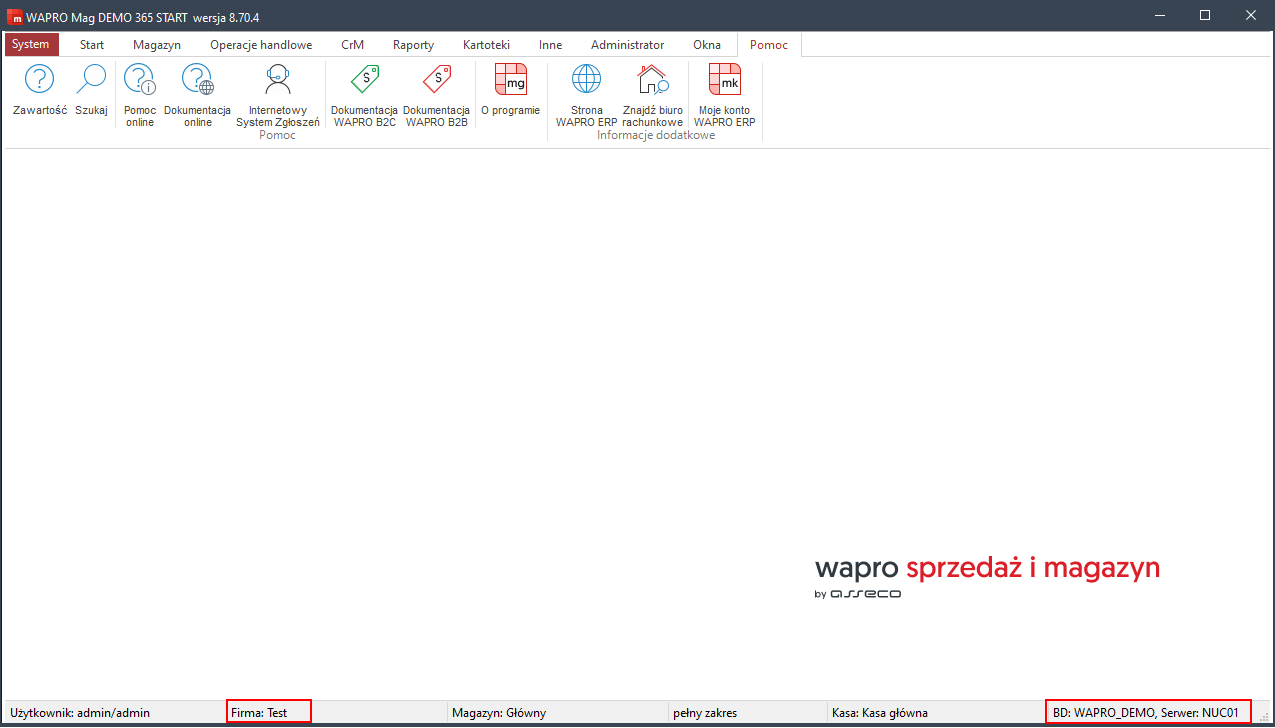
Task: Click BD: WAPRO_DEMO, Serwer: NUC01 entry
Action: click(x=1148, y=712)
